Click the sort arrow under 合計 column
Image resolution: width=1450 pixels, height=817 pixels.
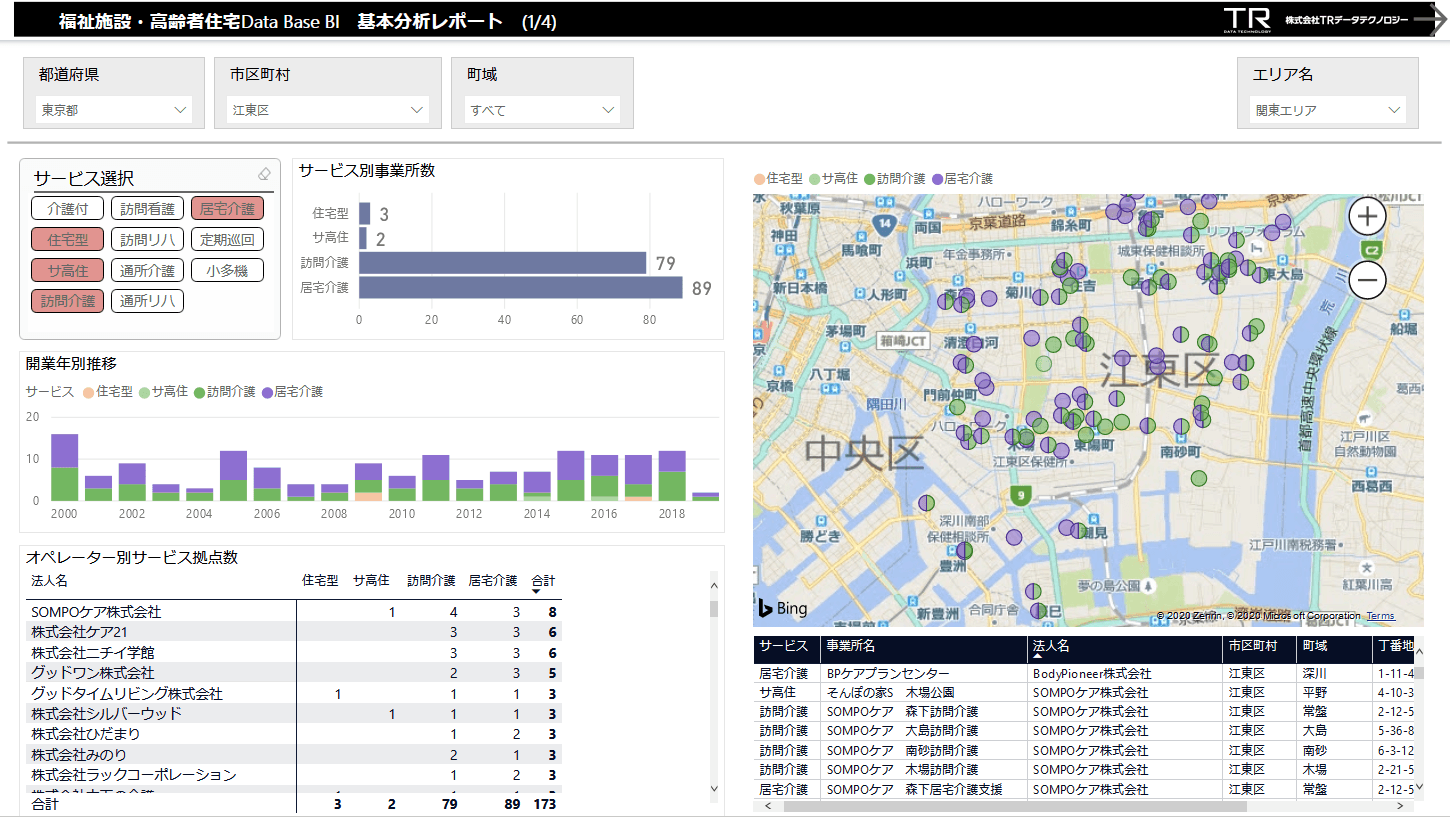[537, 592]
